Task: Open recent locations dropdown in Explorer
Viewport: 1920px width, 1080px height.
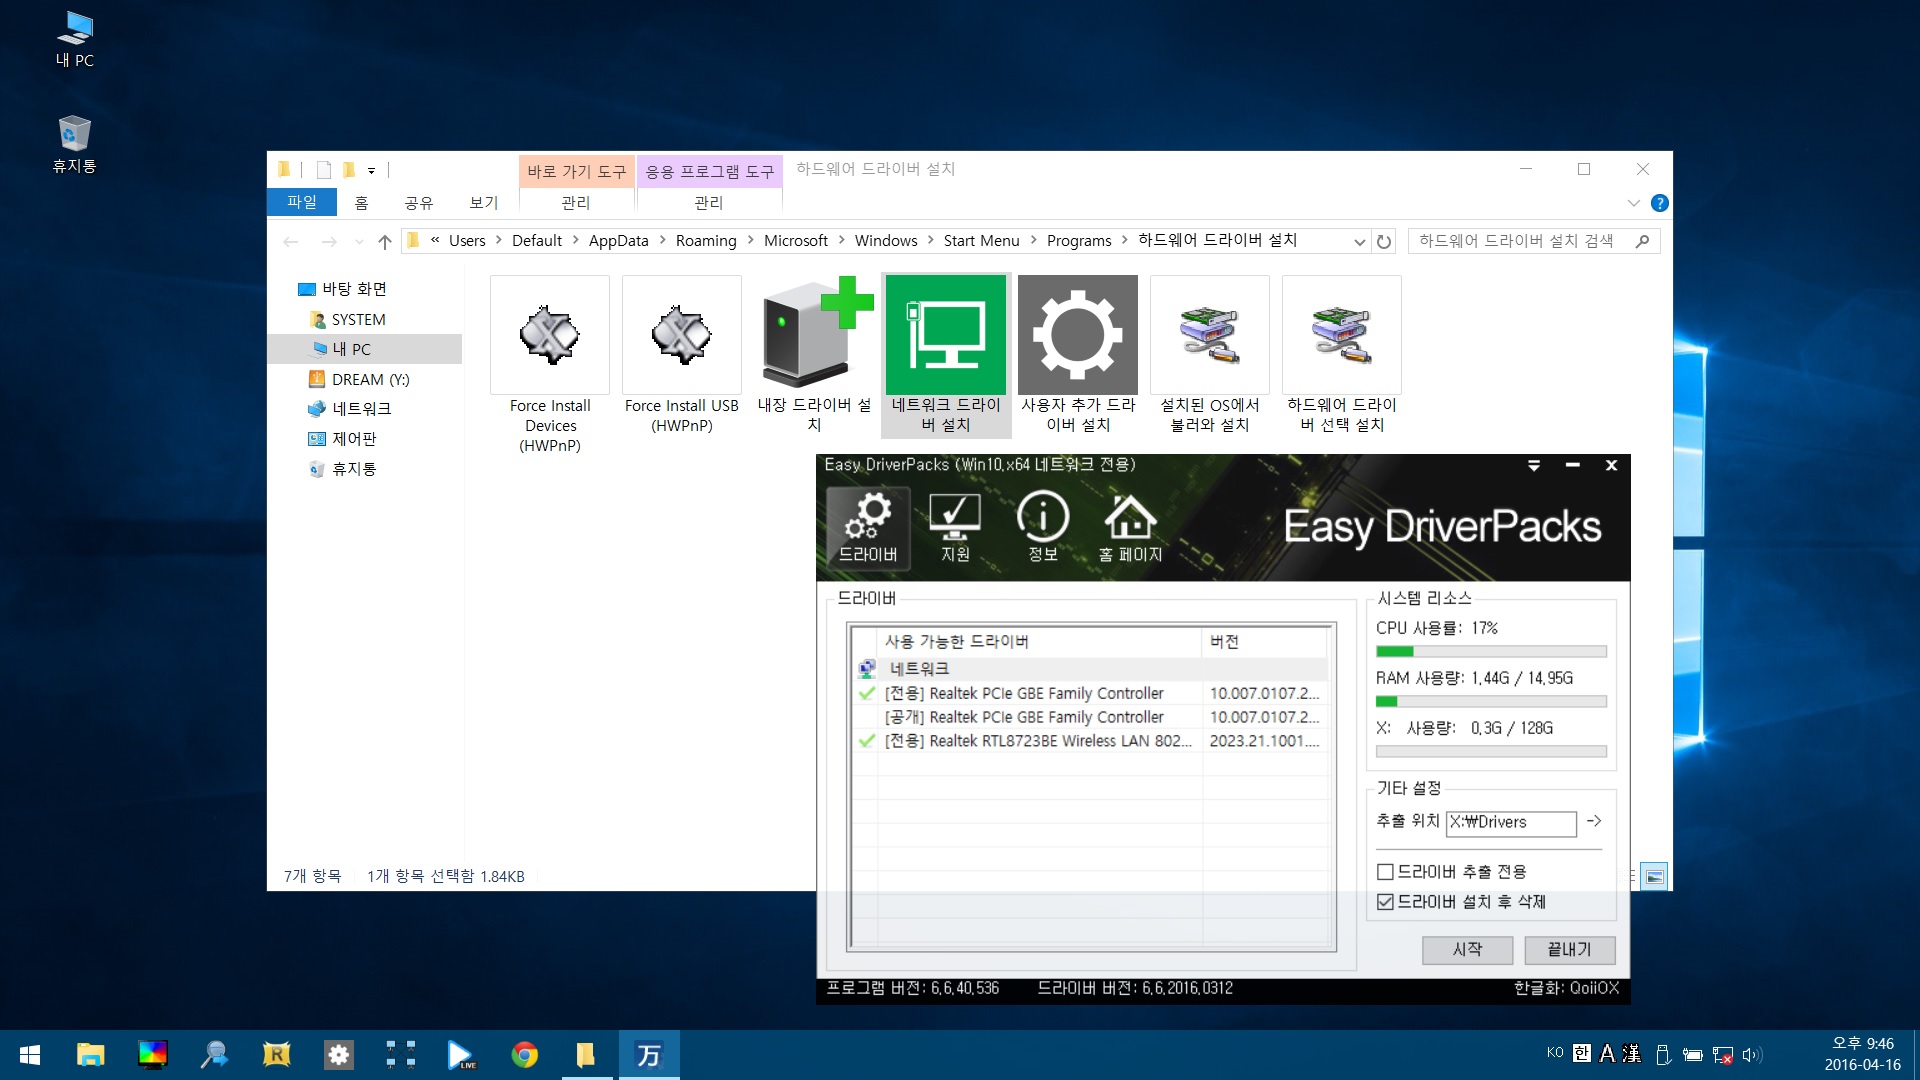Action: pyautogui.click(x=359, y=241)
